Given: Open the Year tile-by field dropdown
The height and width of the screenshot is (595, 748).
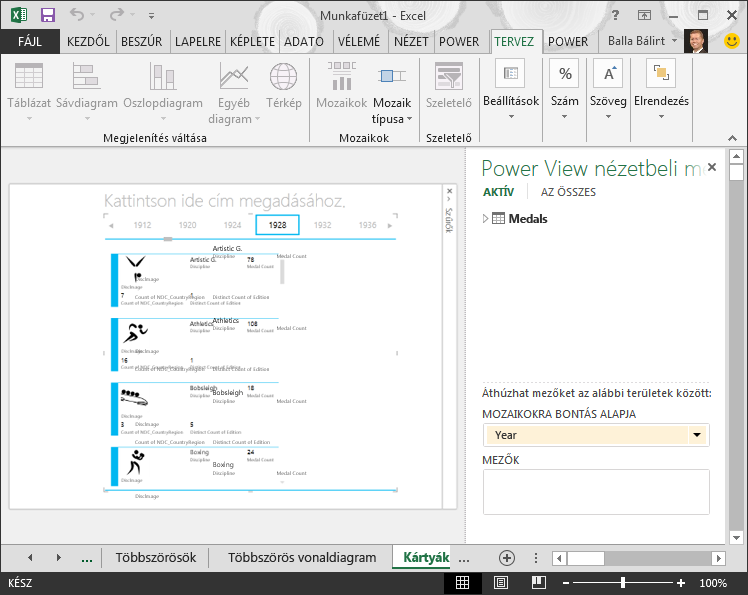Looking at the screenshot, I should 697,435.
